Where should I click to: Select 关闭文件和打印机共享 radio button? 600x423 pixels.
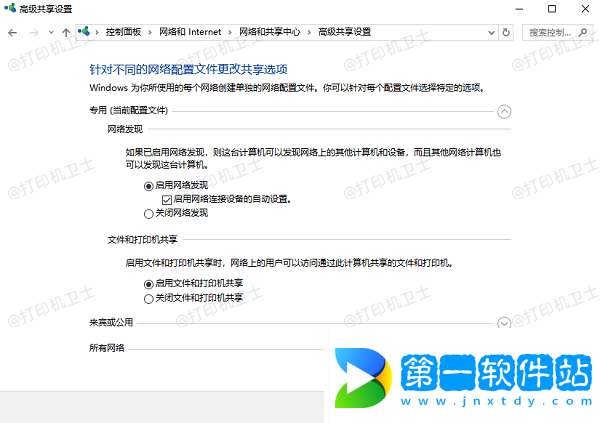click(x=148, y=299)
